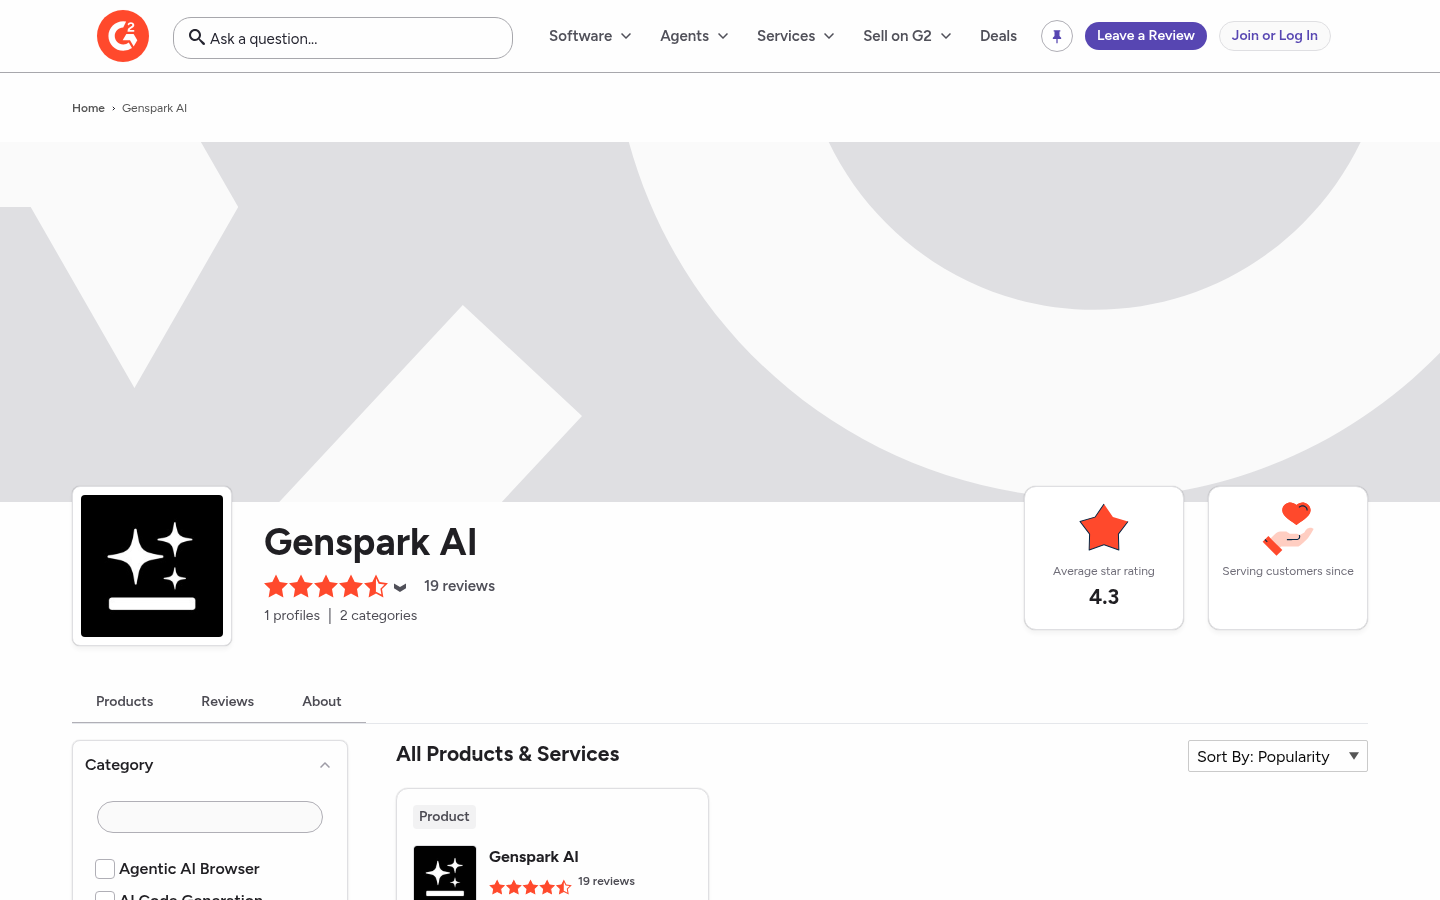Viewport: 1440px width, 900px height.
Task: Go to Home breadcrumb link
Action: [88, 108]
